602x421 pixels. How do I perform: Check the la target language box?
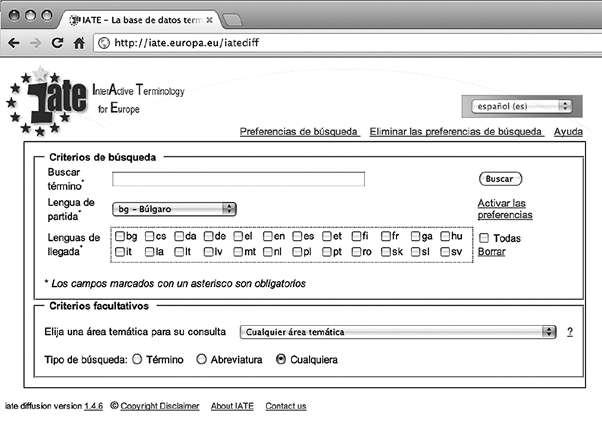click(149, 252)
